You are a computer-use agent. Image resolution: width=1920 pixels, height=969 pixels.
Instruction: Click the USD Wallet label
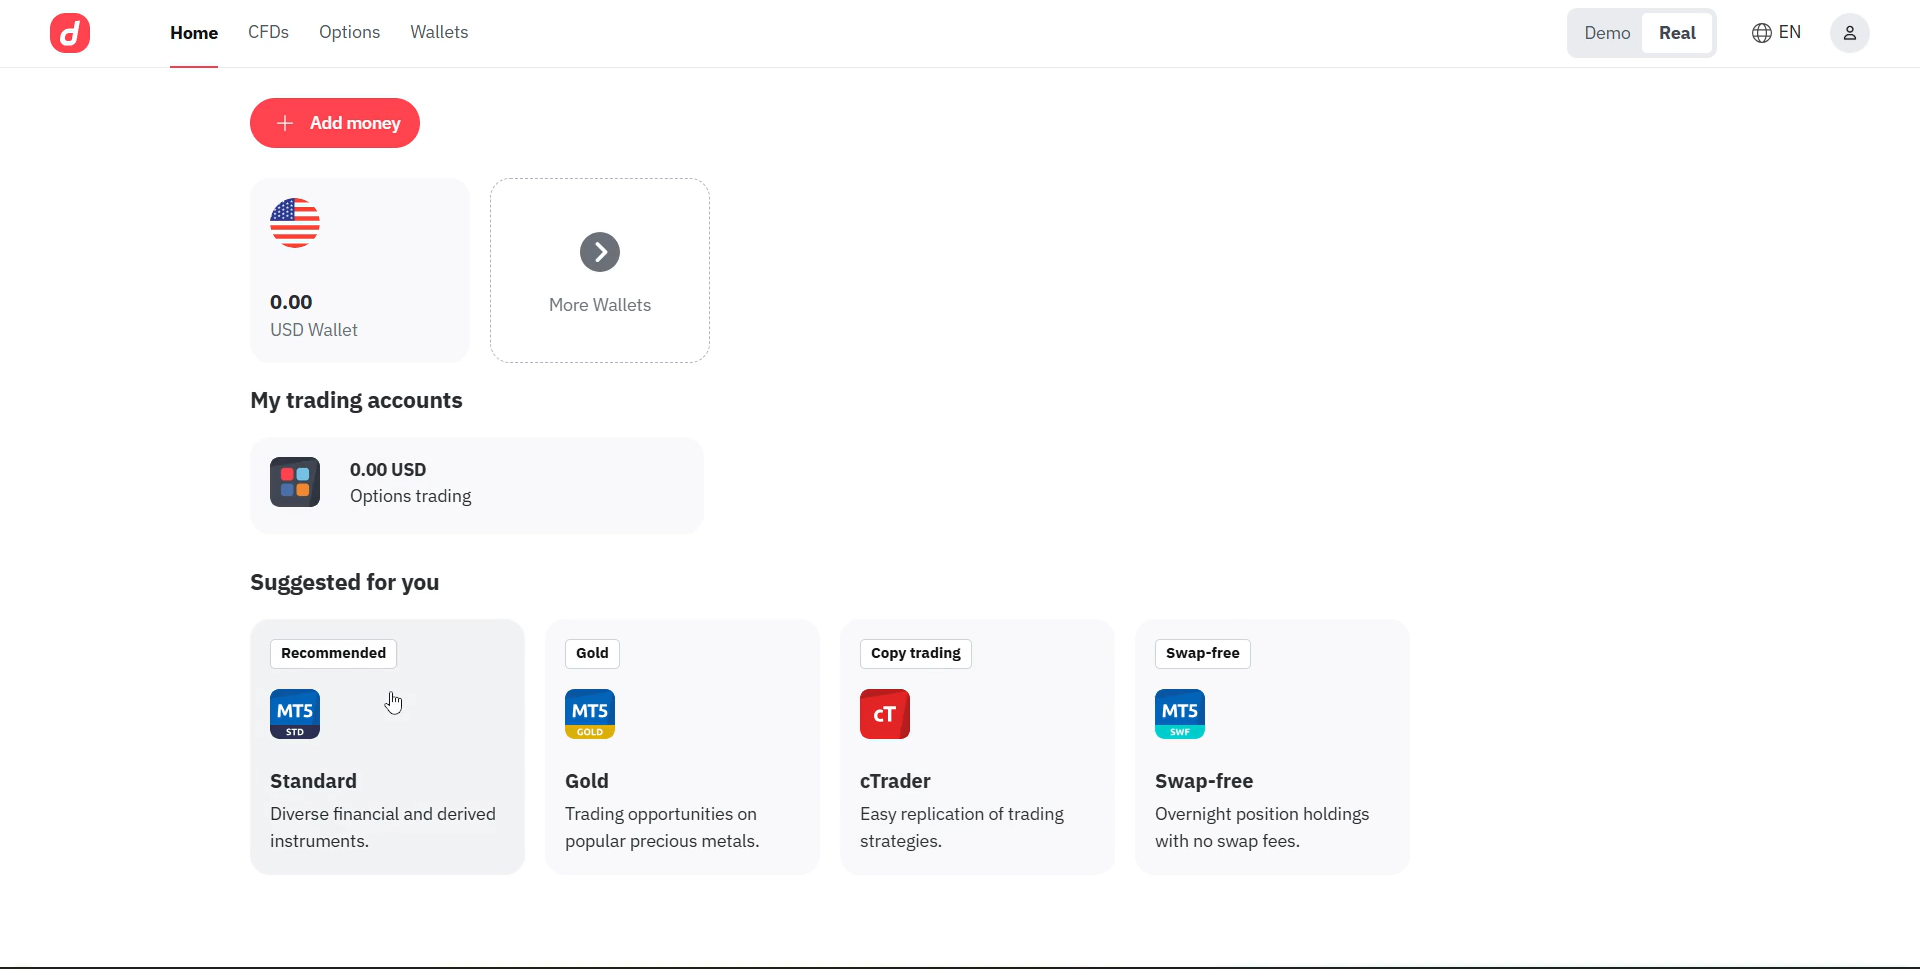click(x=314, y=330)
